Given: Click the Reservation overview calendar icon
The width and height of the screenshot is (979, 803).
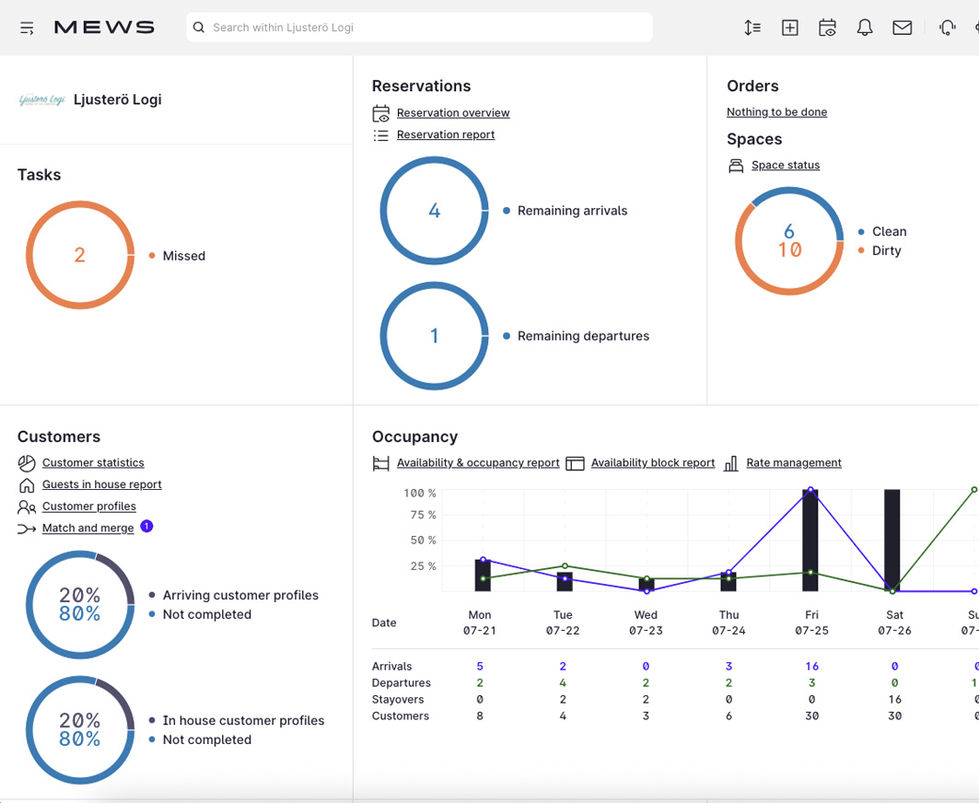Looking at the screenshot, I should (381, 114).
